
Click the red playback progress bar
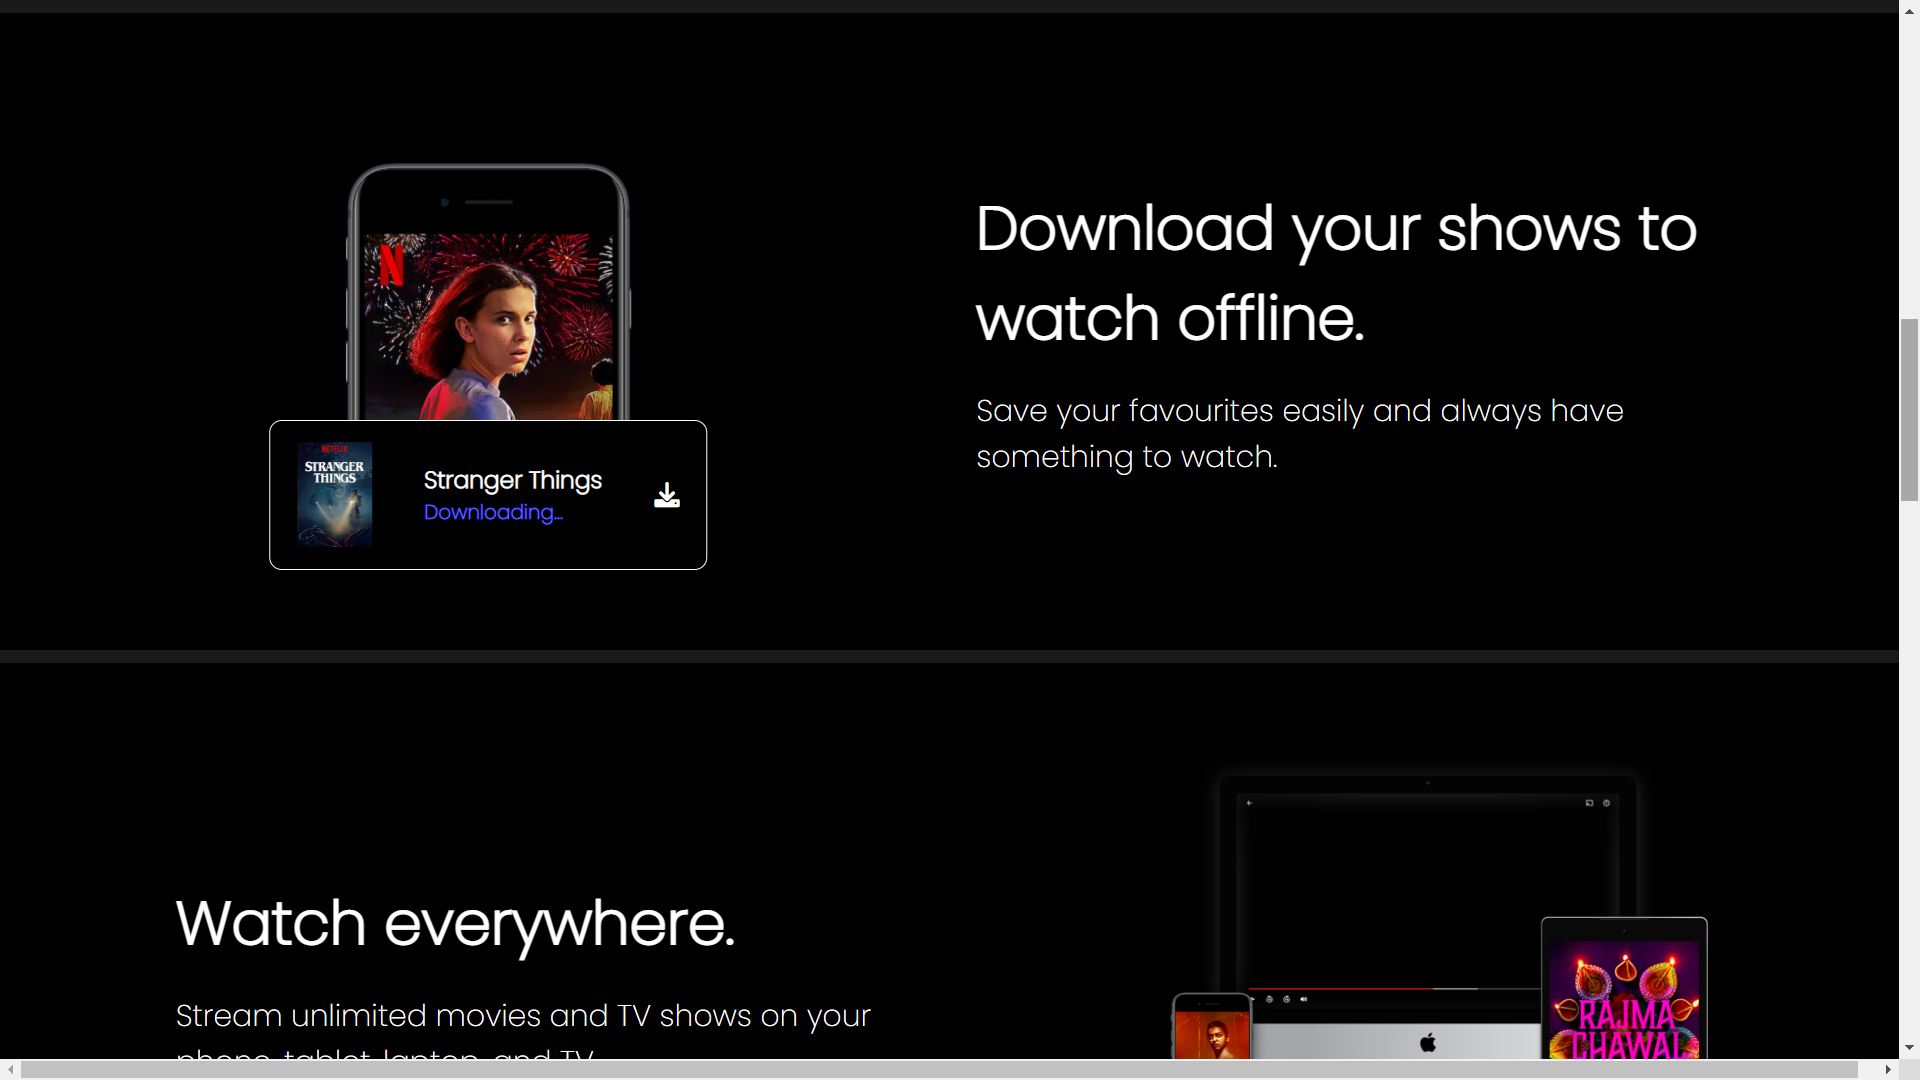pyautogui.click(x=1340, y=989)
